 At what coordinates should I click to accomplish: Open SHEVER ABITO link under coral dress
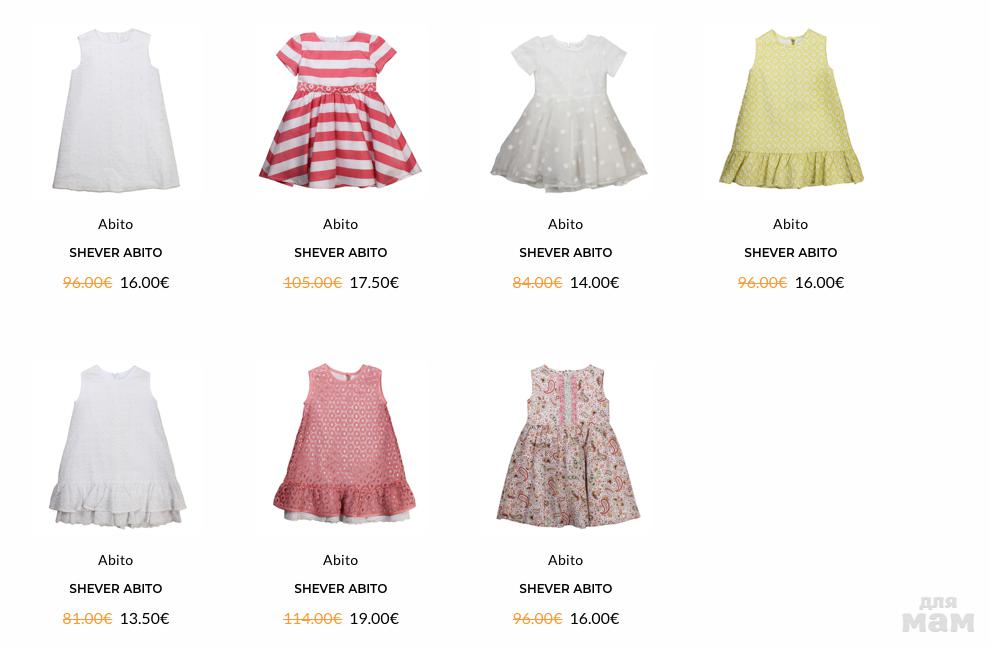coord(340,588)
